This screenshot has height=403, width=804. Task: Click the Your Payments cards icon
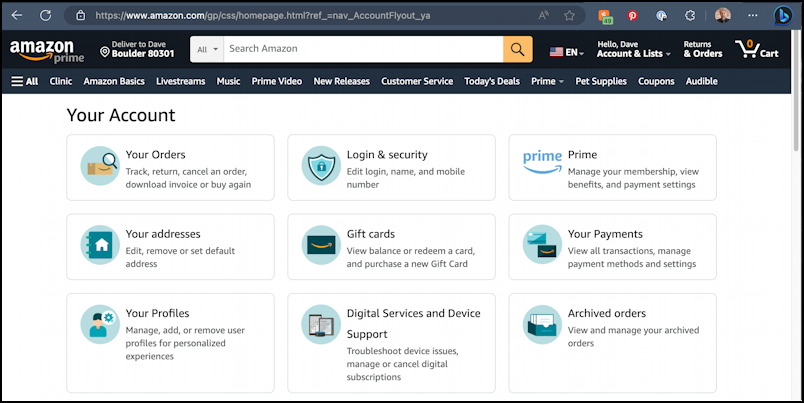(542, 245)
